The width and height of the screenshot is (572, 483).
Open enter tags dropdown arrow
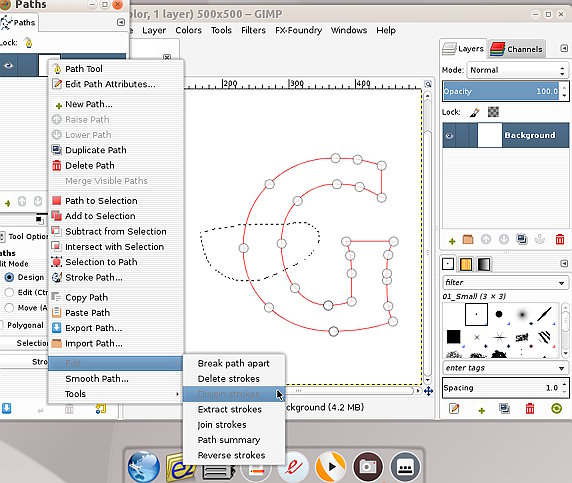click(561, 368)
